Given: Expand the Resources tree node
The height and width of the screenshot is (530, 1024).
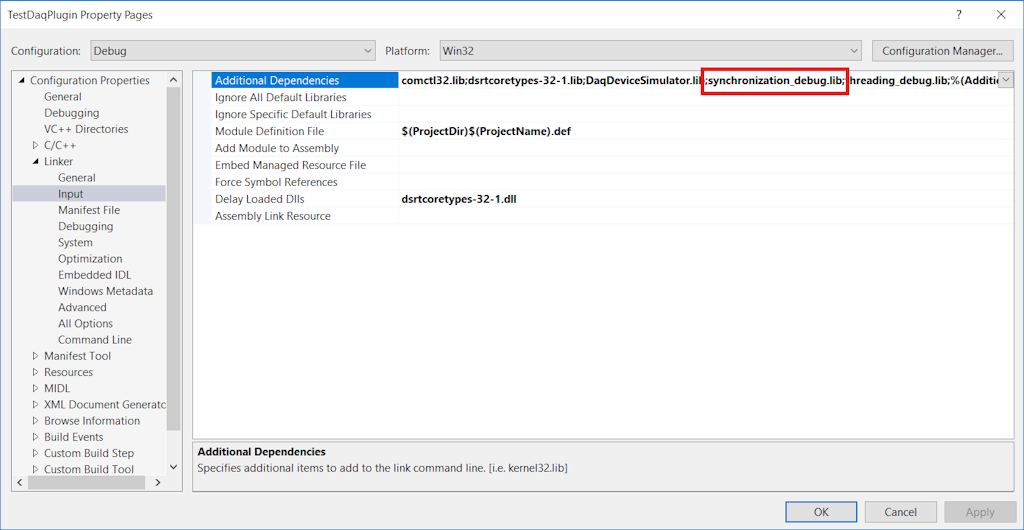Looking at the screenshot, I should tap(35, 372).
